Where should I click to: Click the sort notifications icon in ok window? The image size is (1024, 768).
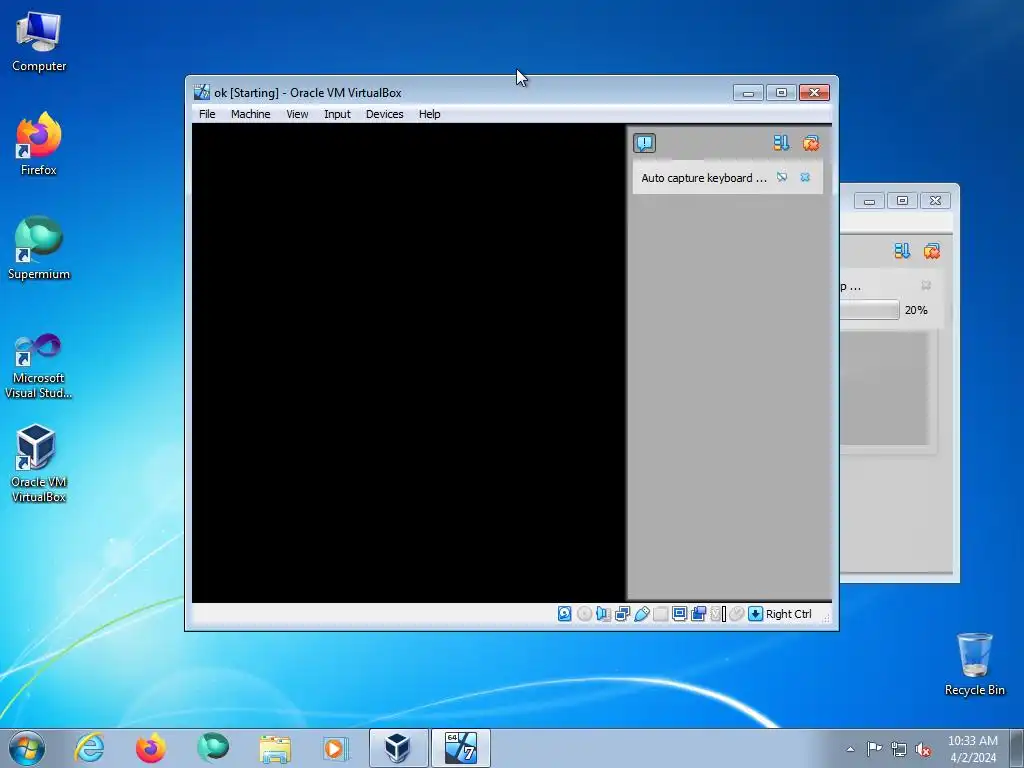pyautogui.click(x=781, y=143)
